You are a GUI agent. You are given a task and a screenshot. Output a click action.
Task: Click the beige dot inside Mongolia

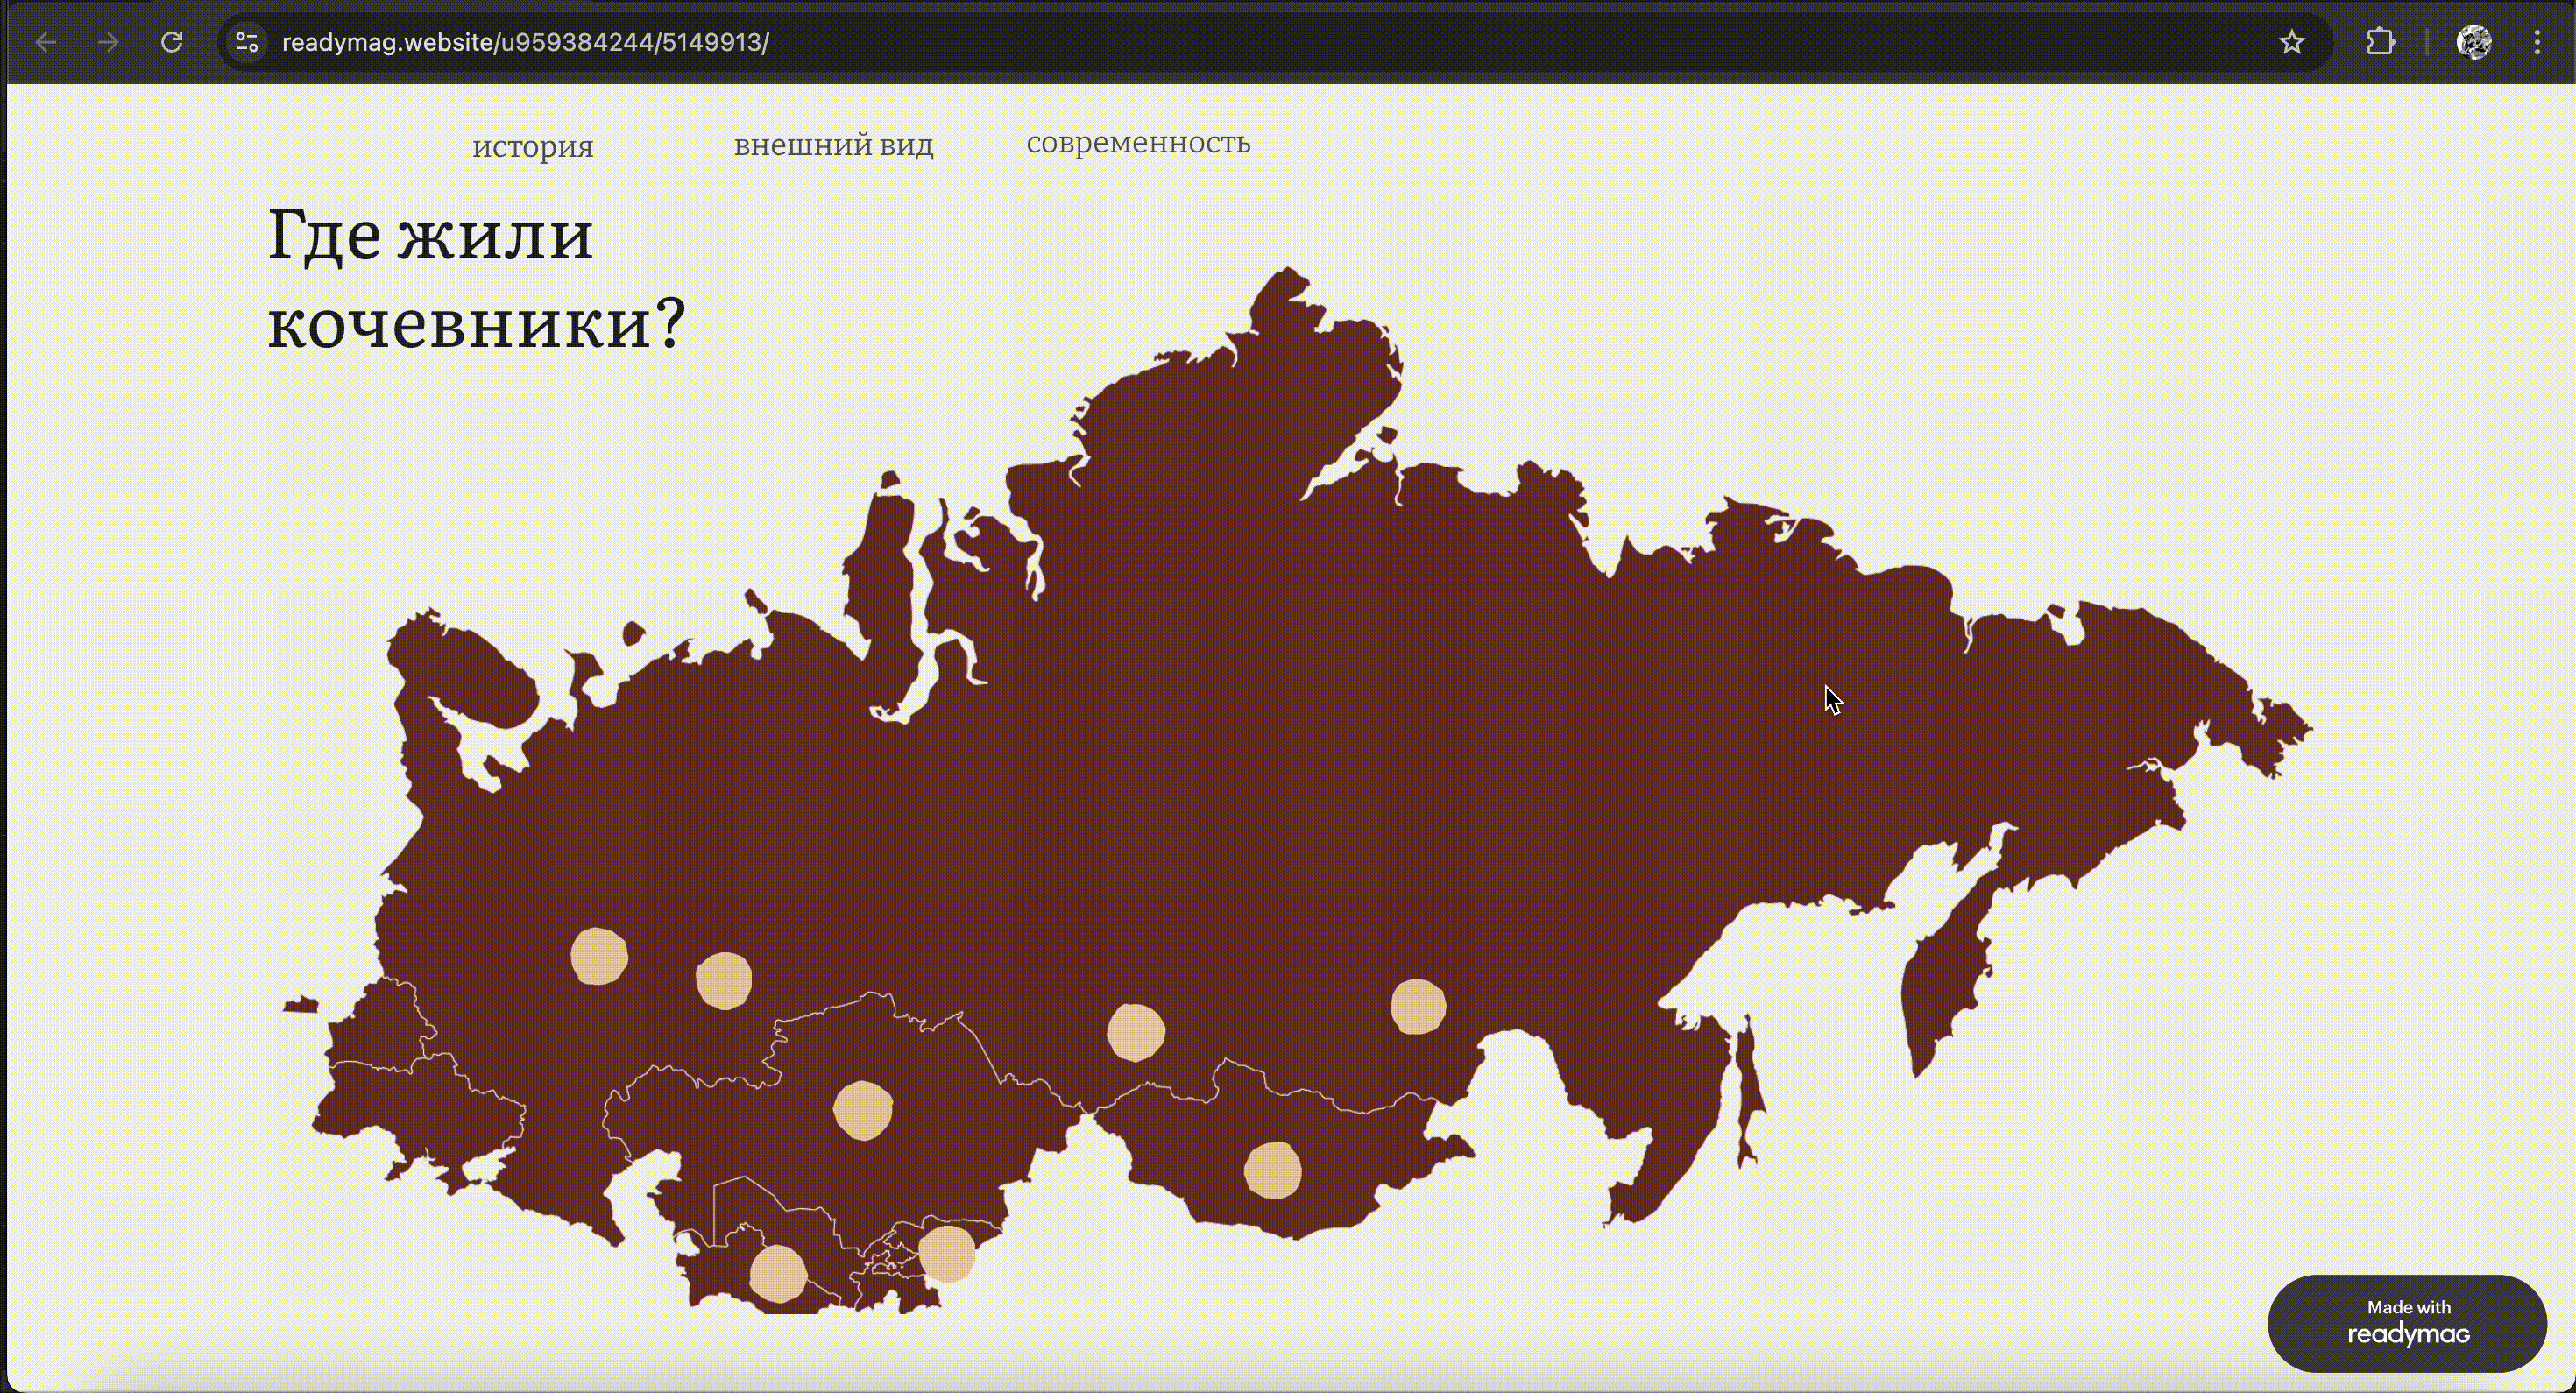pyautogui.click(x=1272, y=1170)
